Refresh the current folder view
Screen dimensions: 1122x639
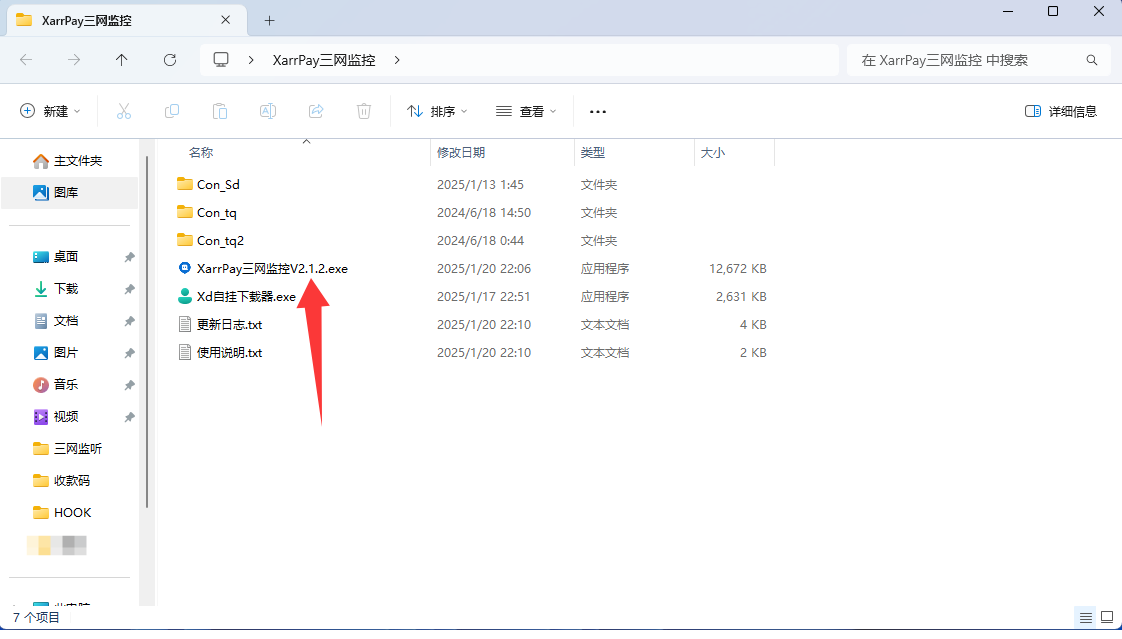(x=170, y=60)
